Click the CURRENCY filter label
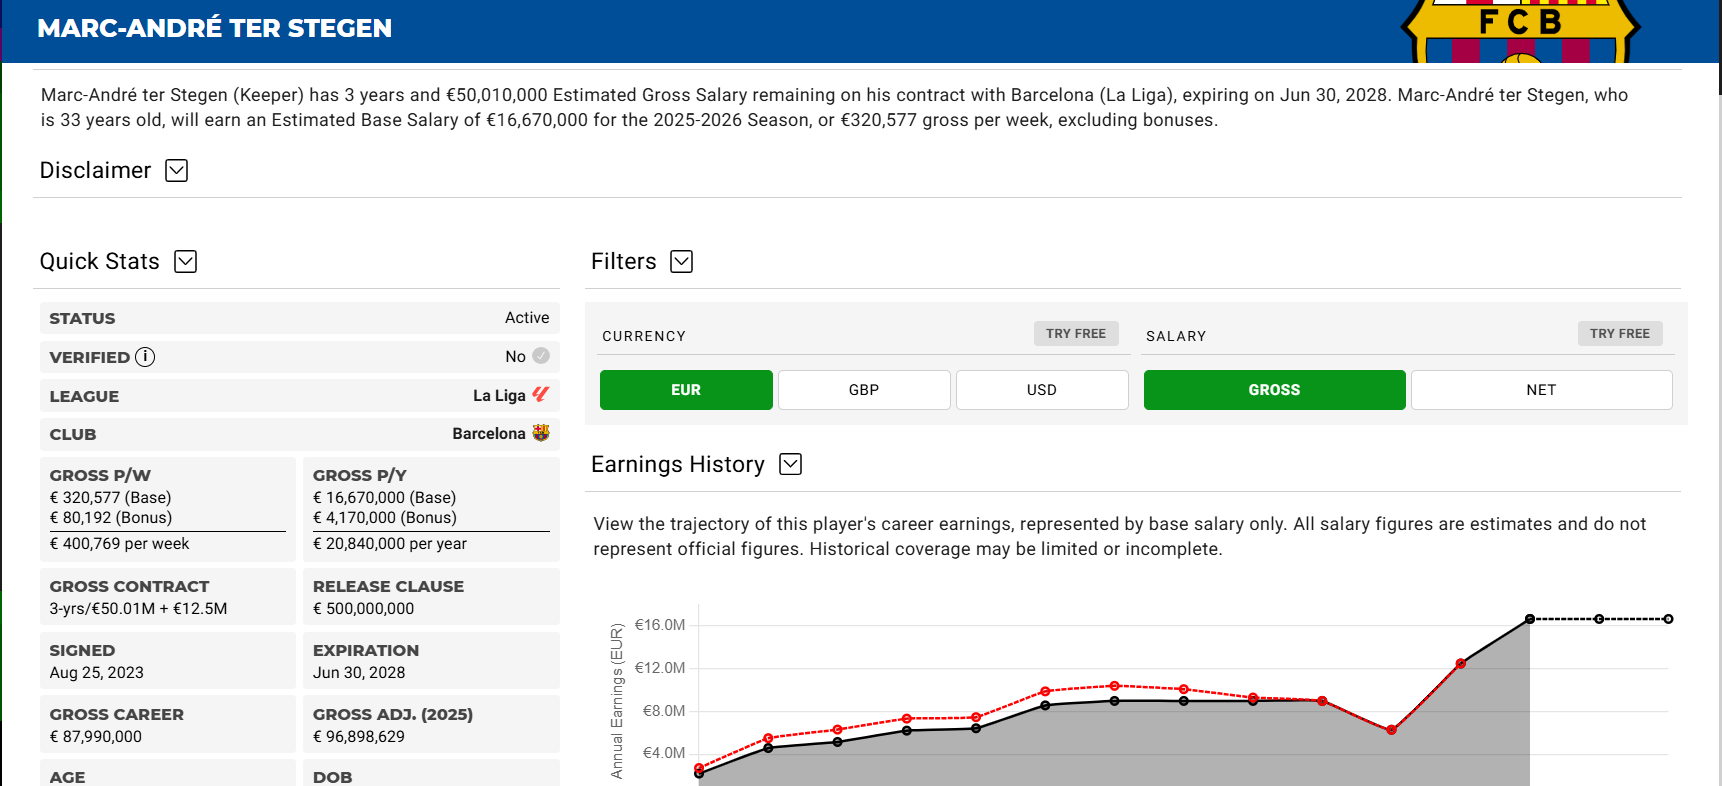This screenshot has width=1722, height=786. pyautogui.click(x=644, y=337)
